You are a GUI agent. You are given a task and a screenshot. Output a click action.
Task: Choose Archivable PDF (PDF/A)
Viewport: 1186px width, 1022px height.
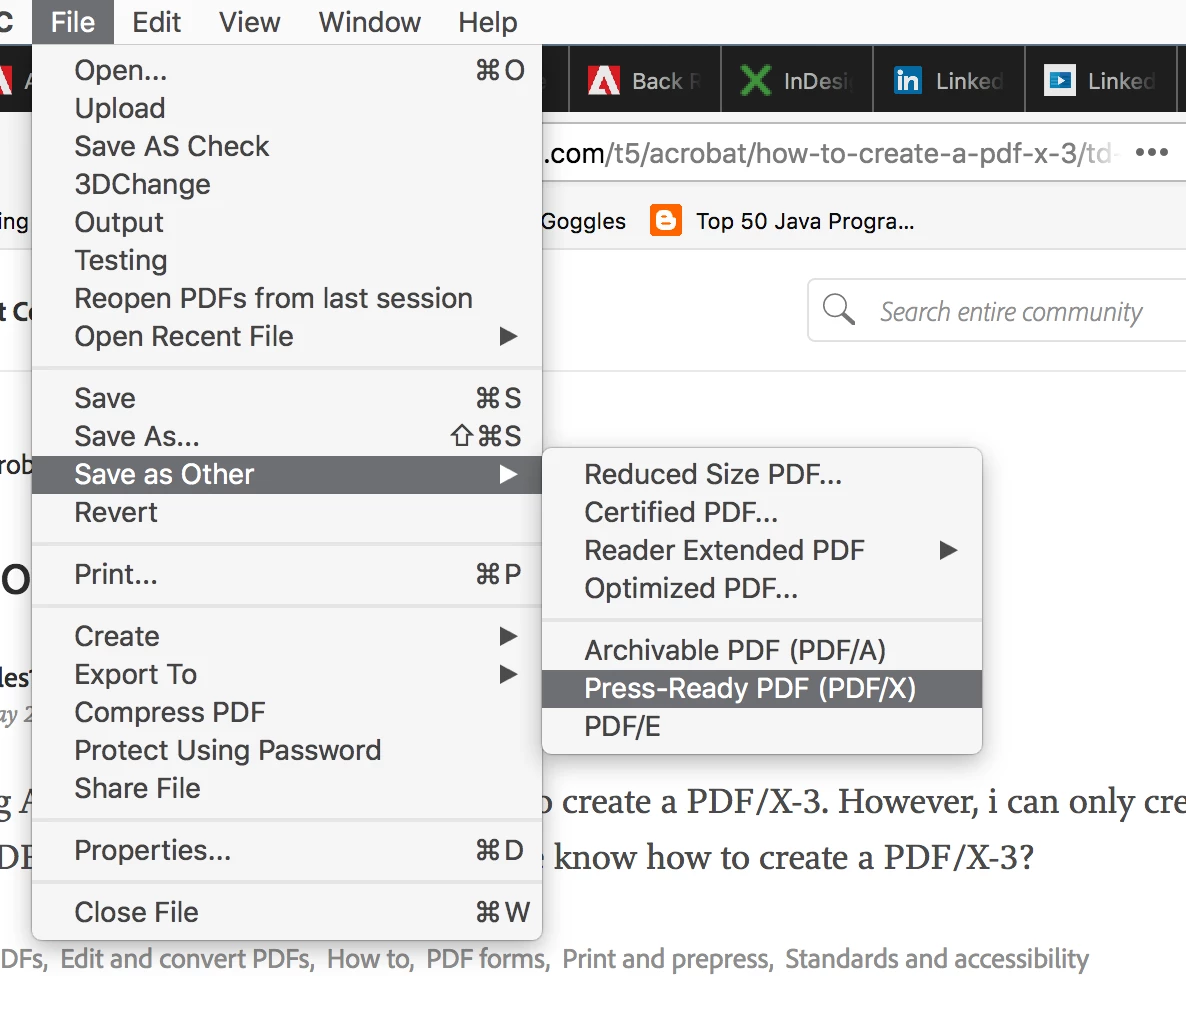(x=762, y=651)
